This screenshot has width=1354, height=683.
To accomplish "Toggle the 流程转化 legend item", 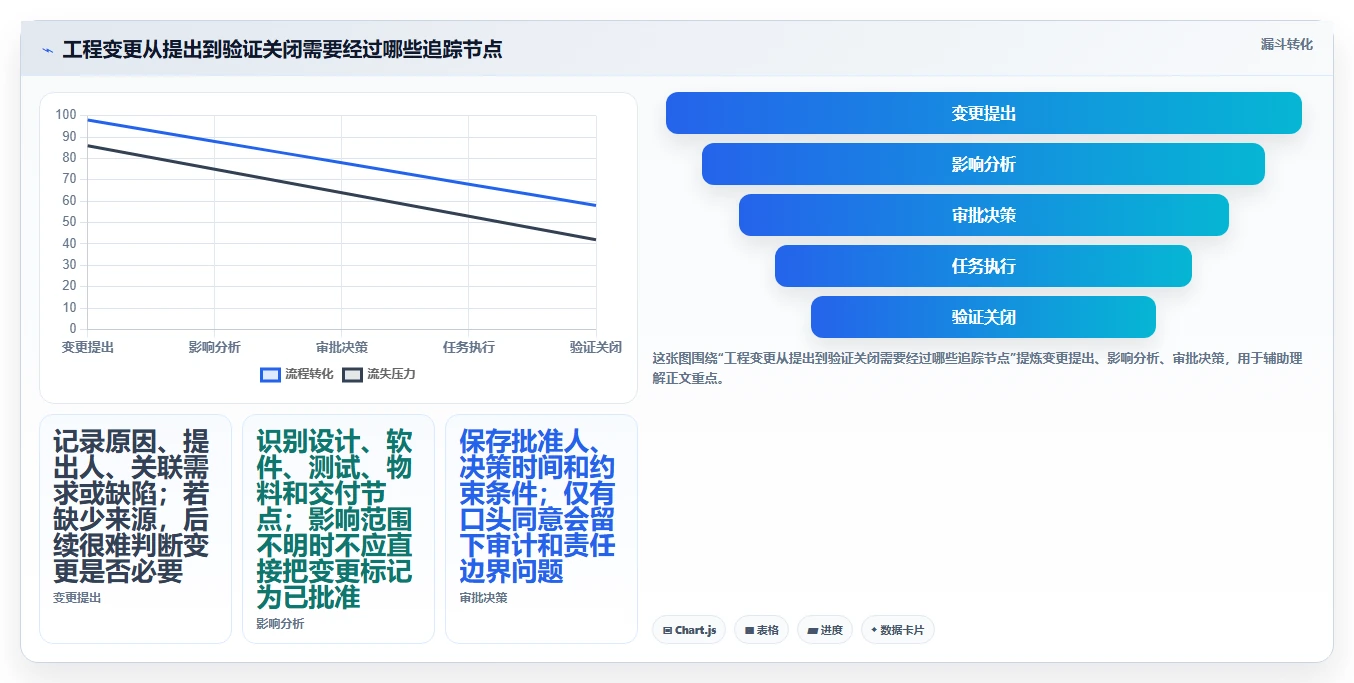I will pyautogui.click(x=297, y=374).
